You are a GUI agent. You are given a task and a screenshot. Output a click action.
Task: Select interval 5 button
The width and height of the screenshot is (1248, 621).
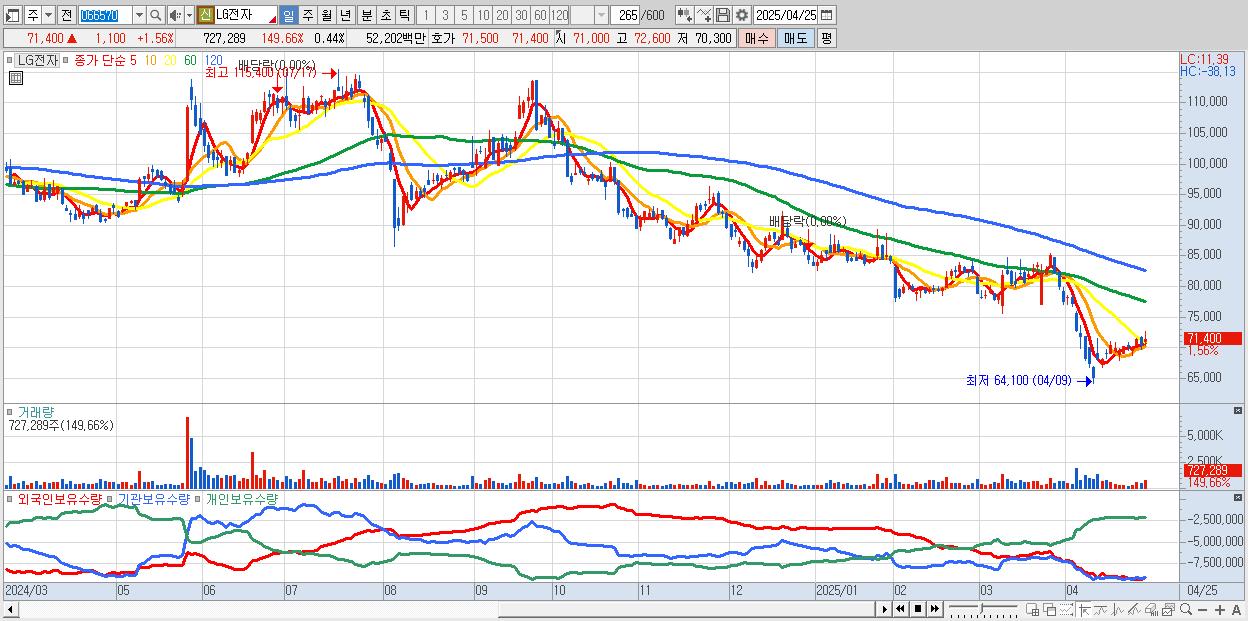pyautogui.click(x=464, y=15)
